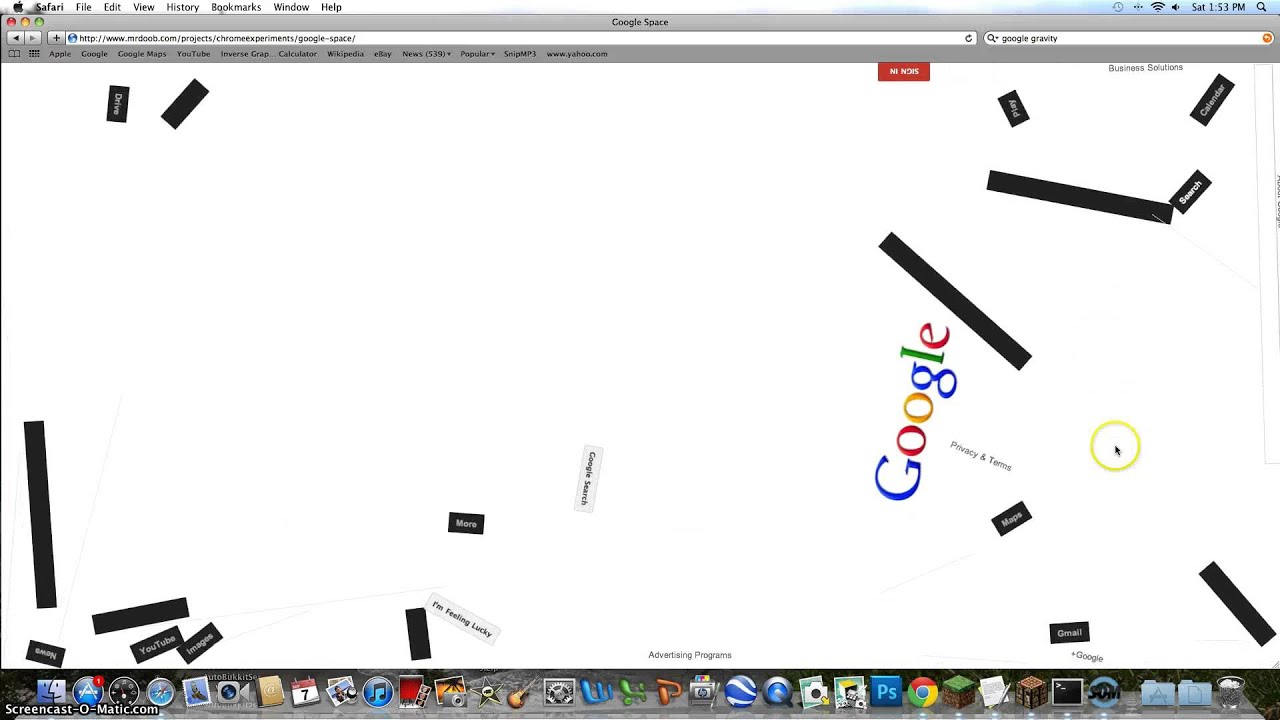Launch Minecraft grass block icon

point(958,691)
